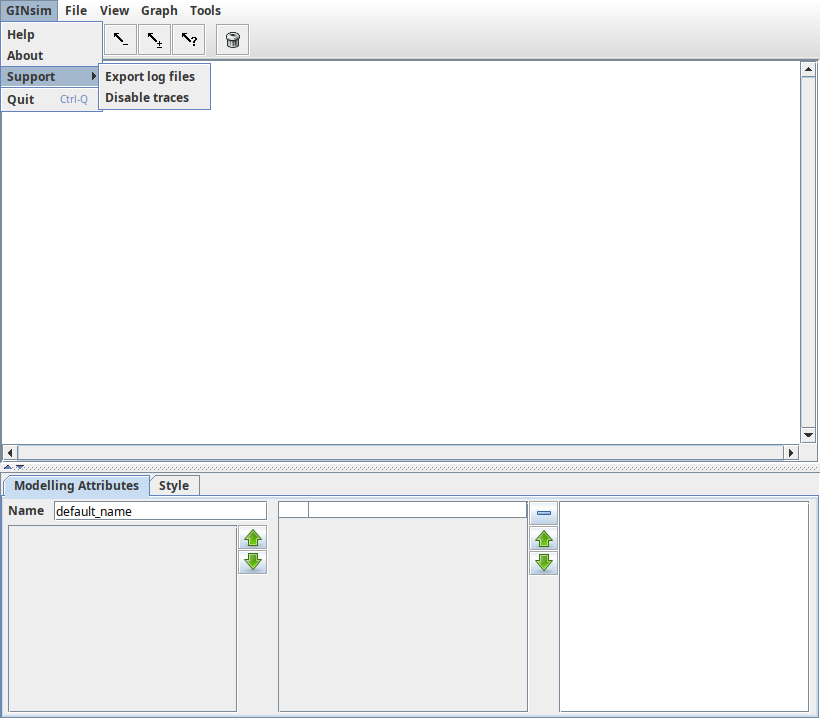Image resolution: width=820 pixels, height=719 pixels.
Task: Choose Disable traces
Action: coord(147,97)
